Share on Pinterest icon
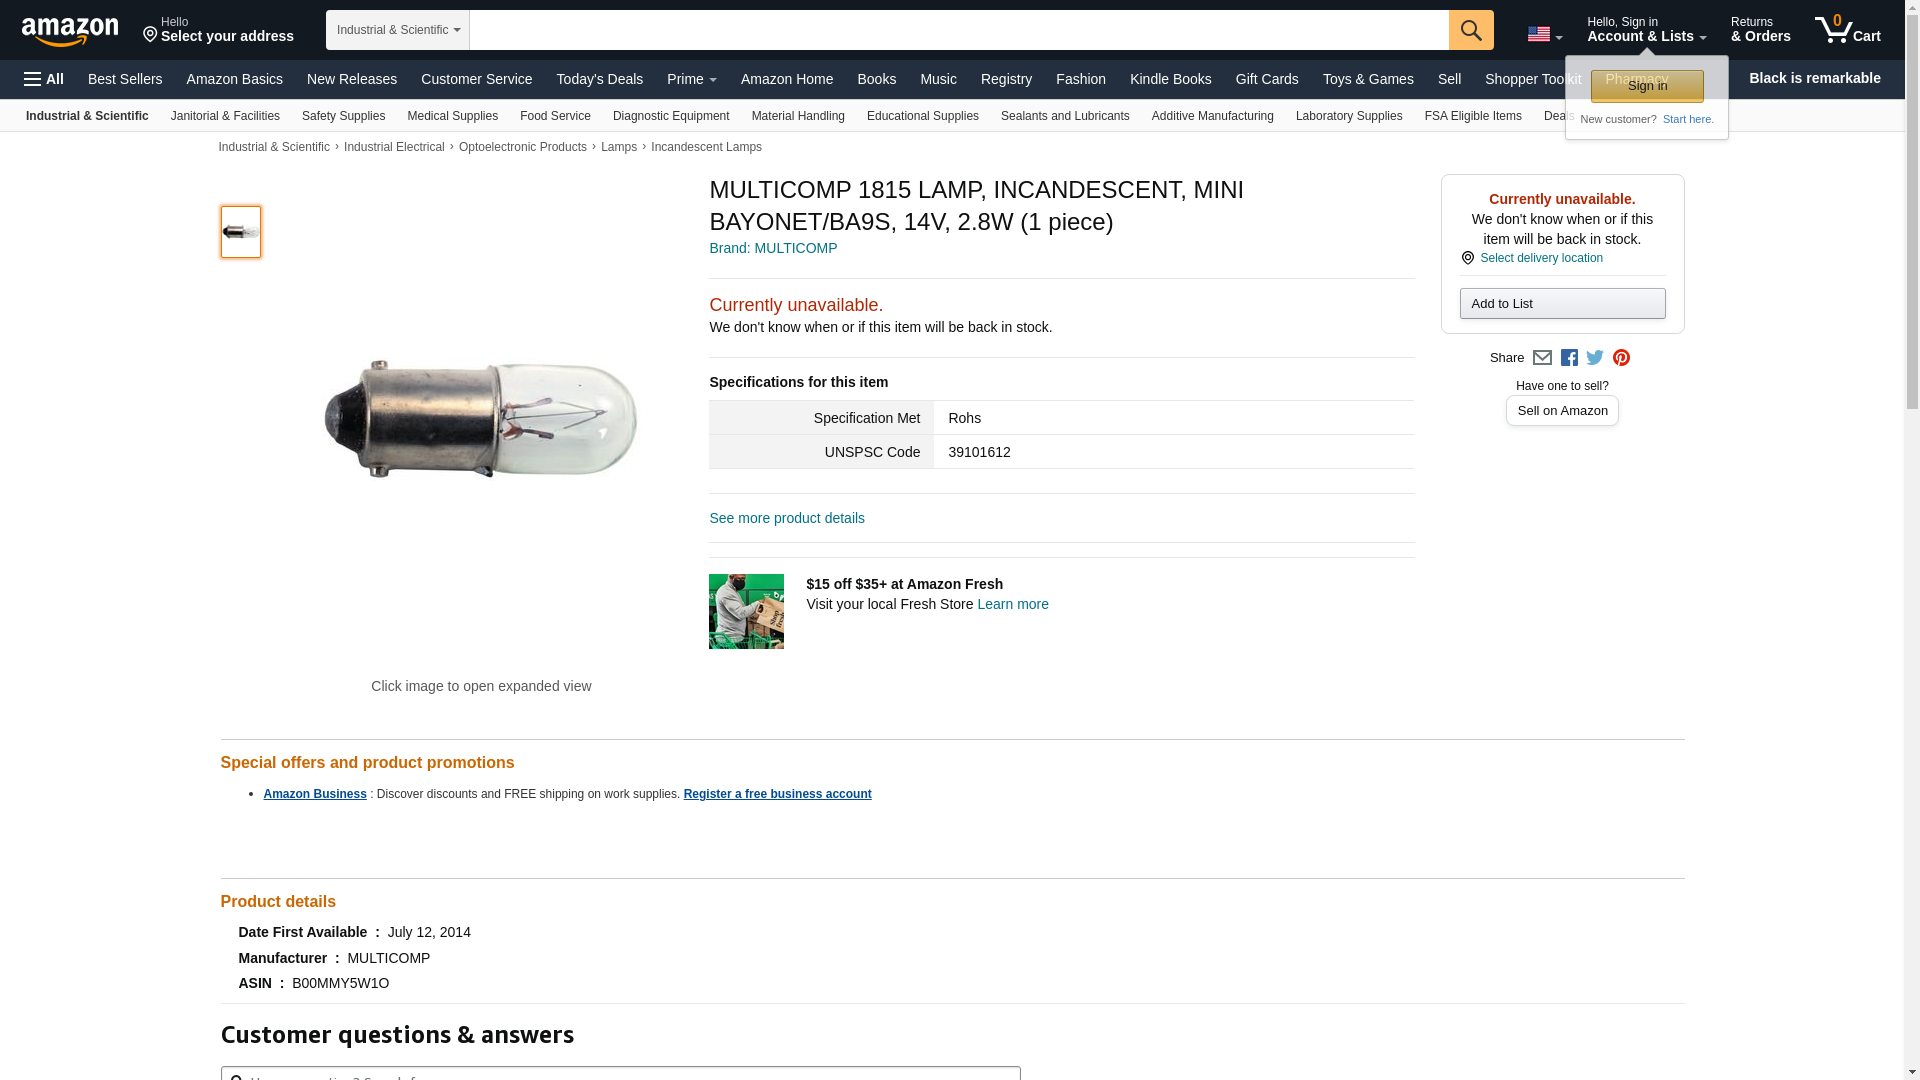The image size is (1920, 1080). (x=1621, y=358)
